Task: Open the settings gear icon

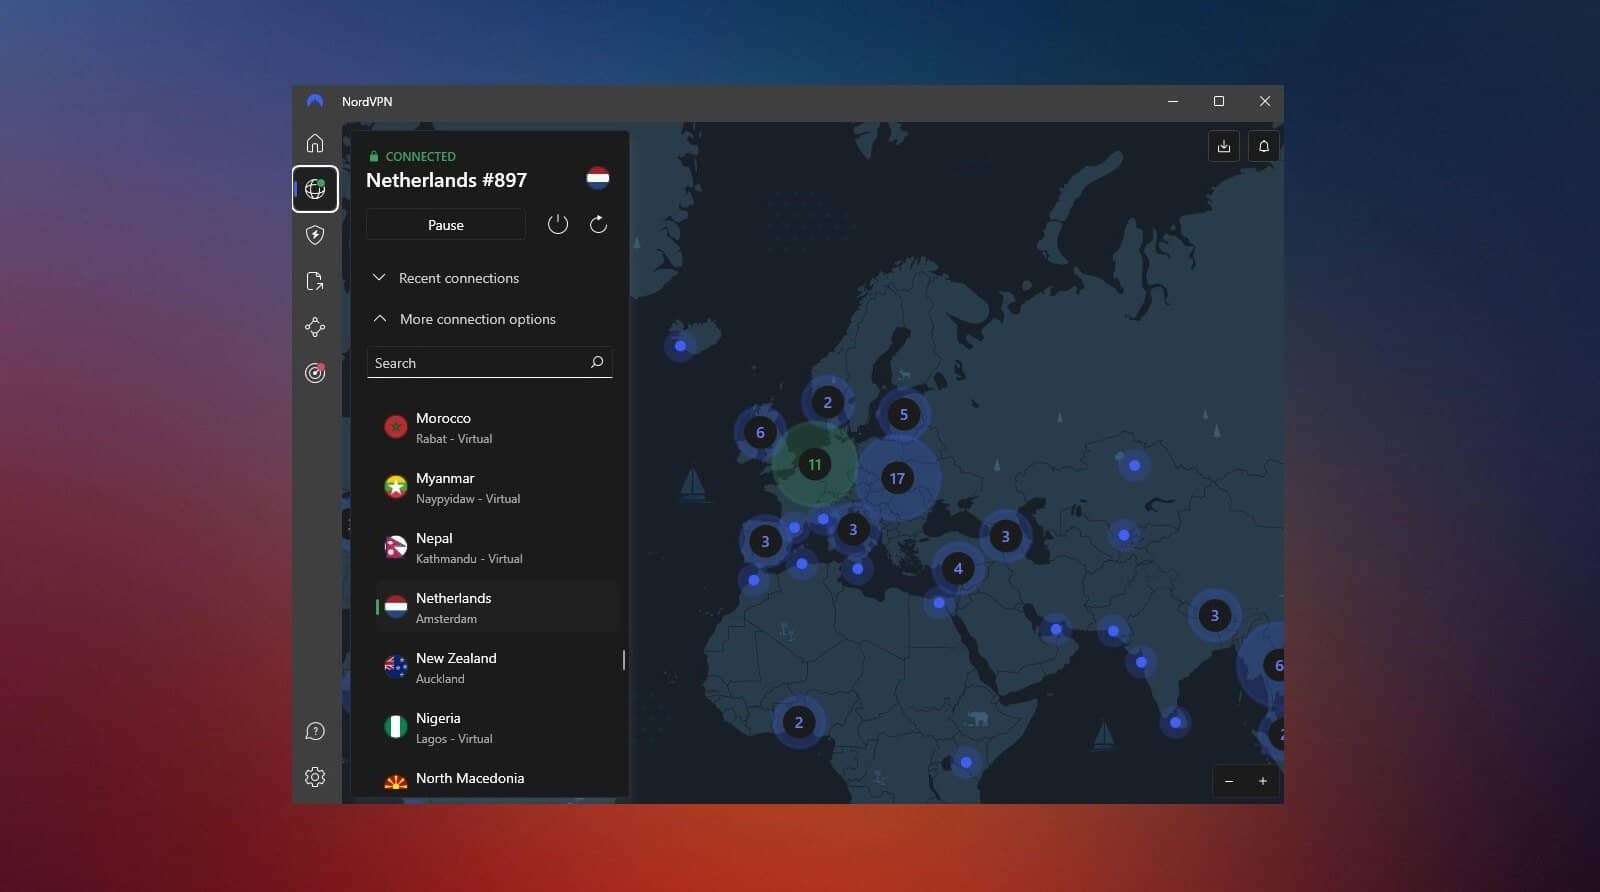Action: coord(315,777)
